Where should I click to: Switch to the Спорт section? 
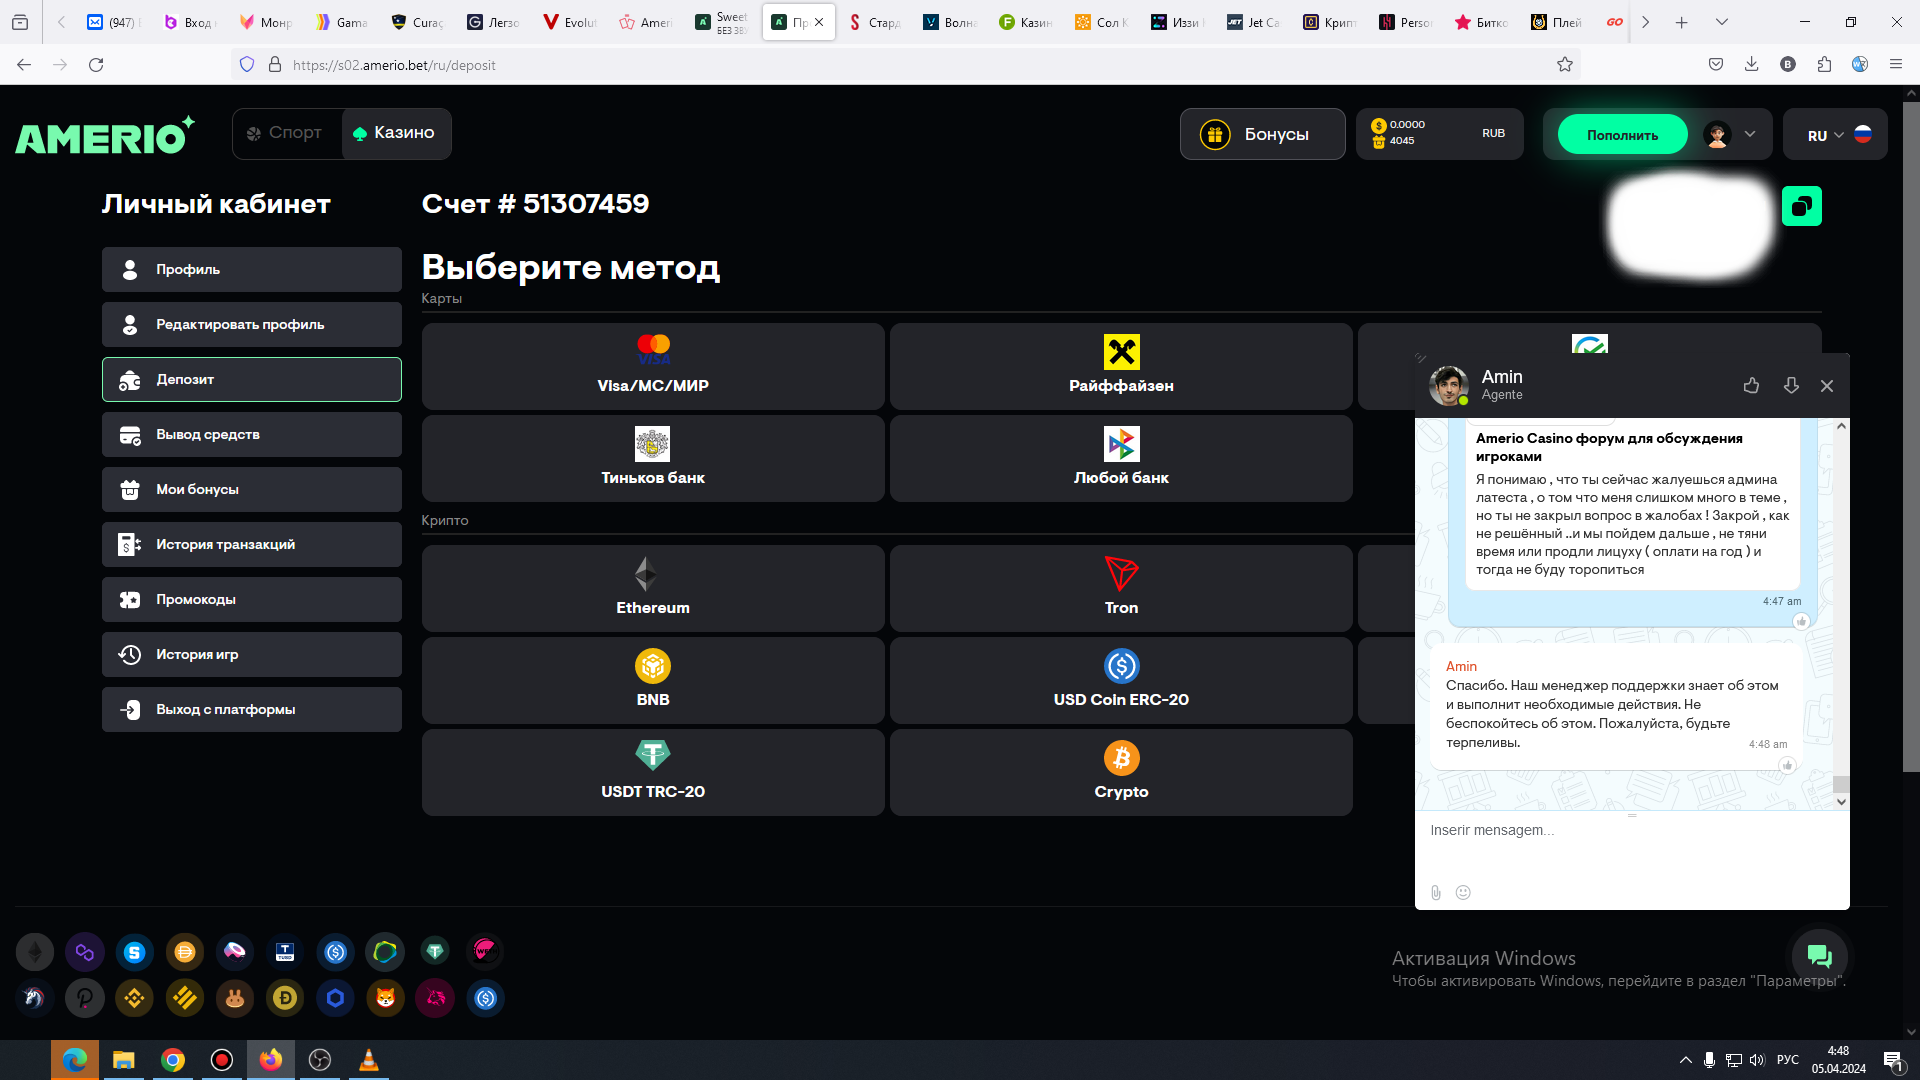coord(285,133)
